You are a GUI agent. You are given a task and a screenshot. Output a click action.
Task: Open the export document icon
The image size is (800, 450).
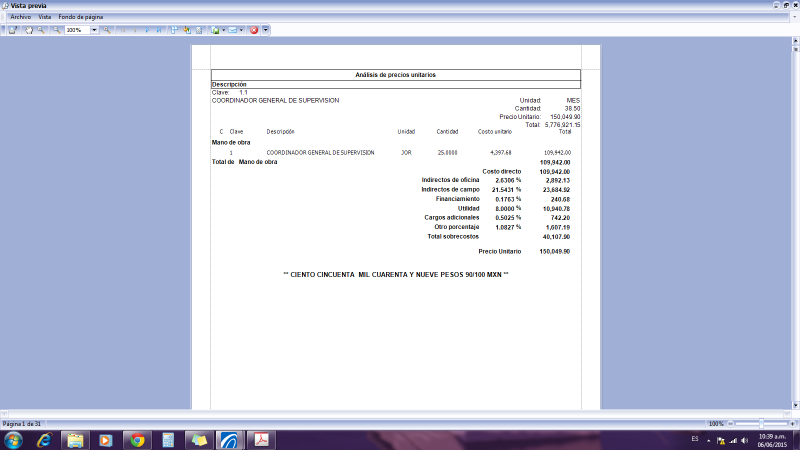click(214, 30)
